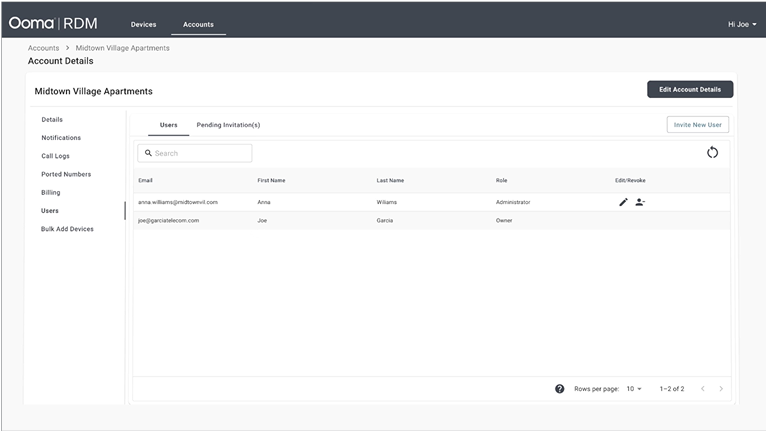Viewport: 766px width, 431px height.
Task: Open the Devices menu in top navigation
Action: [x=143, y=24]
